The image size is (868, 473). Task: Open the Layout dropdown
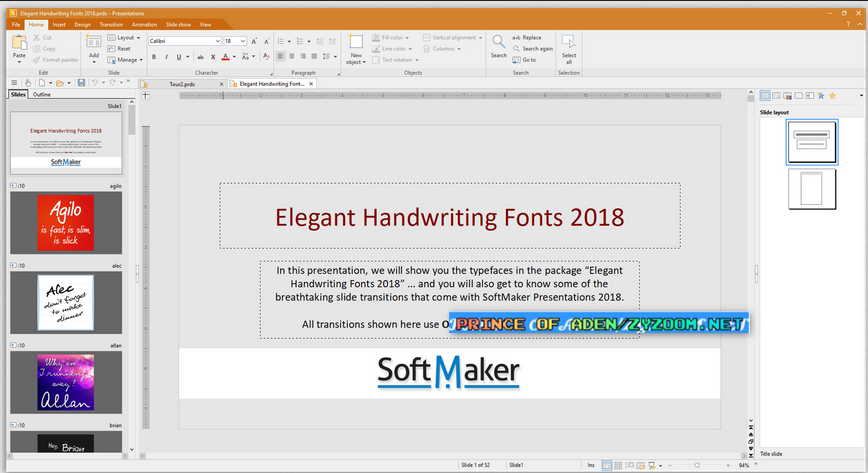click(x=123, y=38)
